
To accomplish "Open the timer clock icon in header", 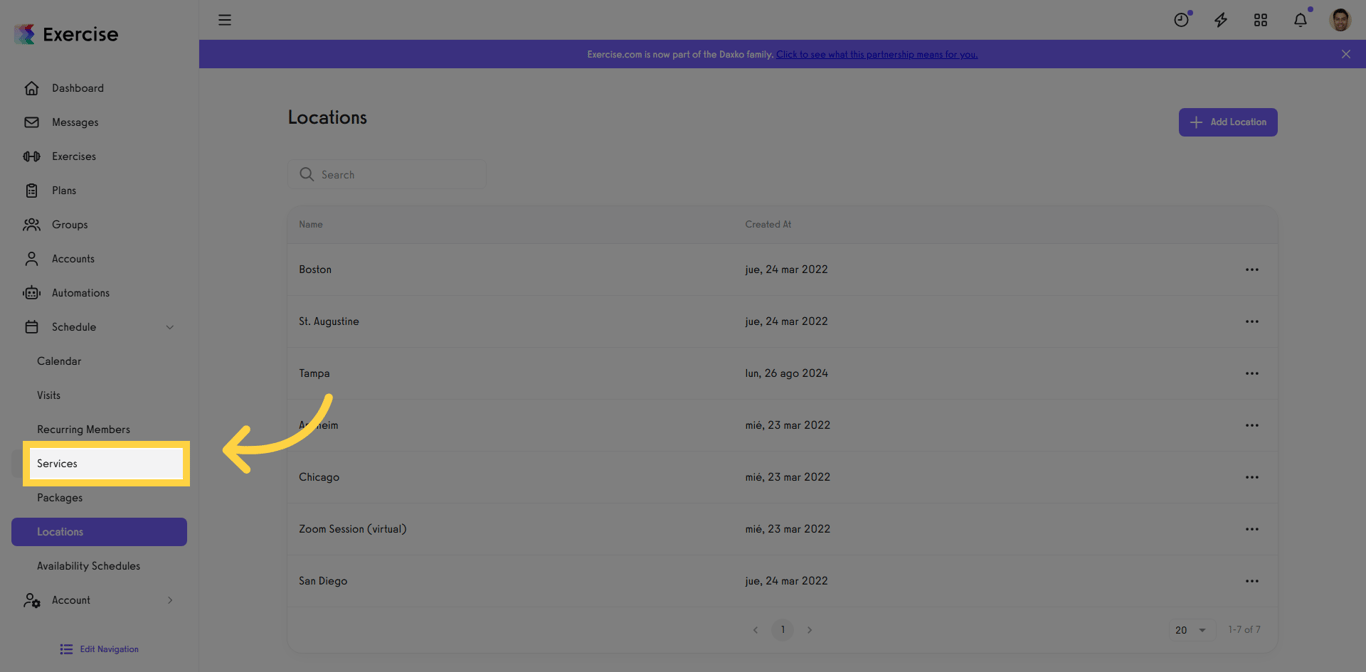I will [x=1182, y=20].
